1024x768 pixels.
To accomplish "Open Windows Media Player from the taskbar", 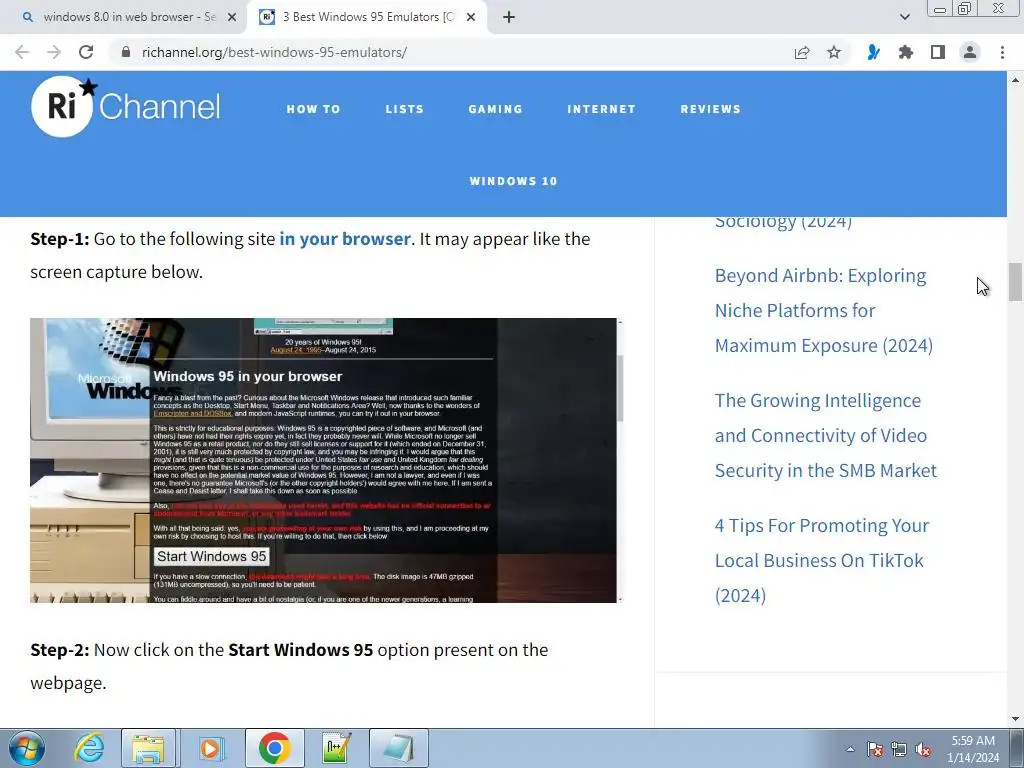I will (211, 748).
